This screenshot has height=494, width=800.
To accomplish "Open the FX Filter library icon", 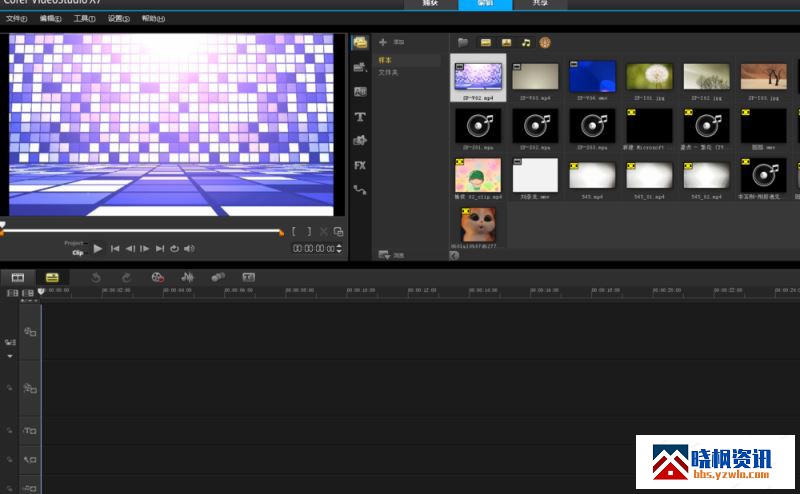I will [x=360, y=165].
